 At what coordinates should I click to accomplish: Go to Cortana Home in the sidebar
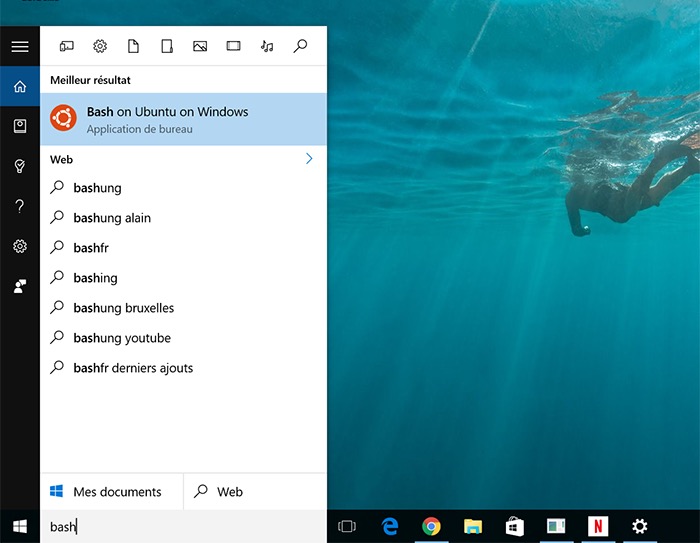point(20,87)
